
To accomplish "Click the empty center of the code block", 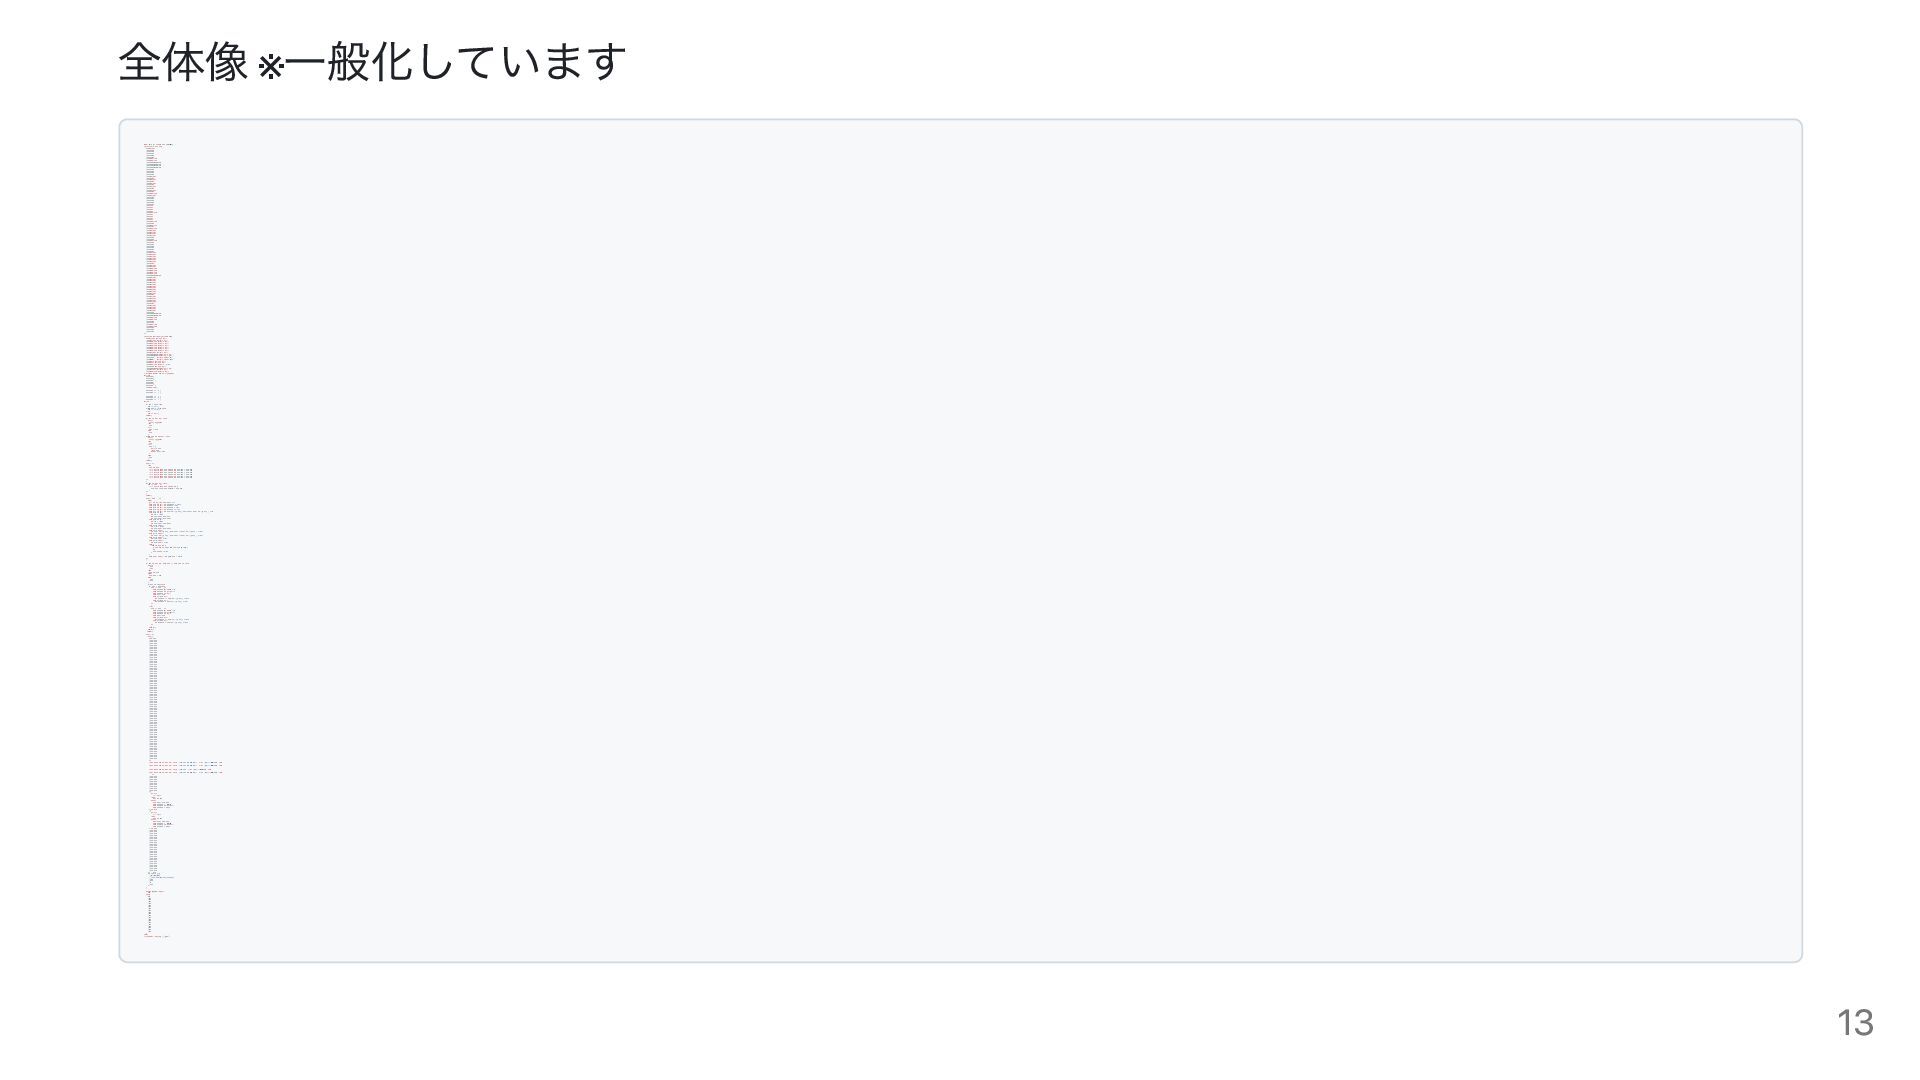I will click(960, 540).
